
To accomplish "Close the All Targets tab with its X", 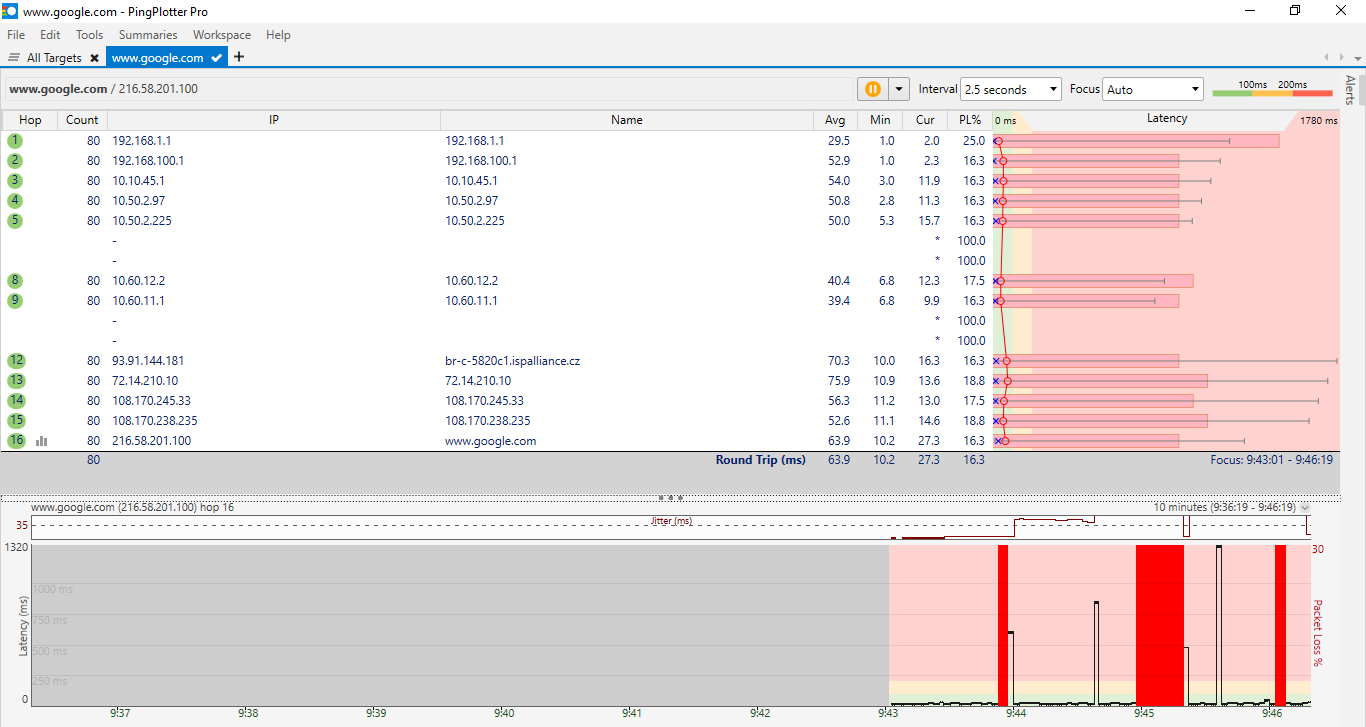I will [94, 58].
